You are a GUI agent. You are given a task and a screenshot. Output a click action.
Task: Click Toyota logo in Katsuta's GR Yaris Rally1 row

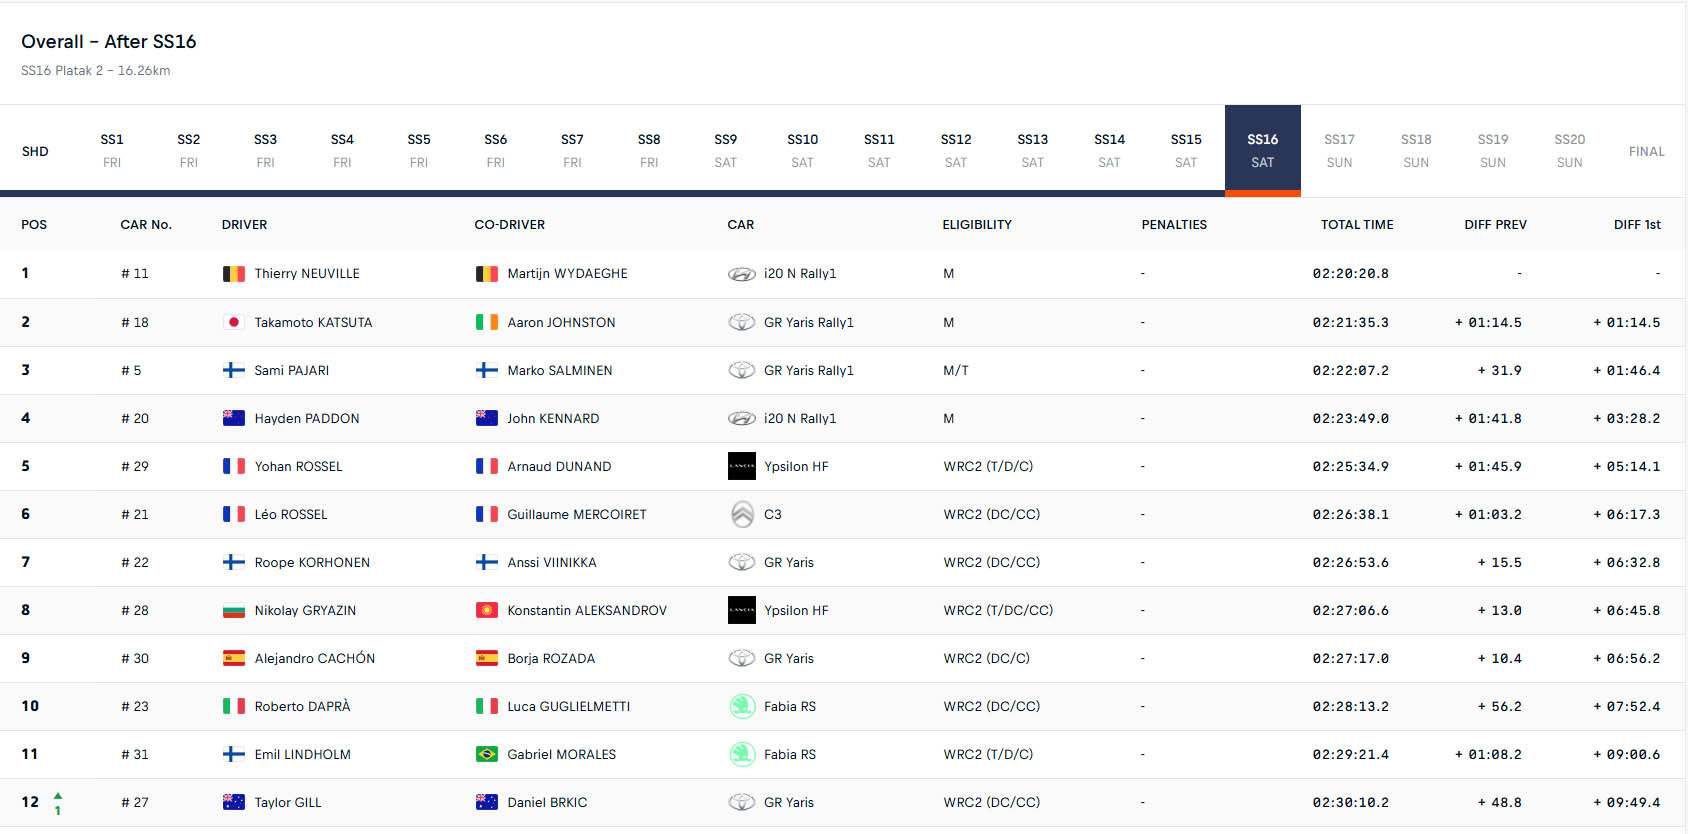[741, 322]
